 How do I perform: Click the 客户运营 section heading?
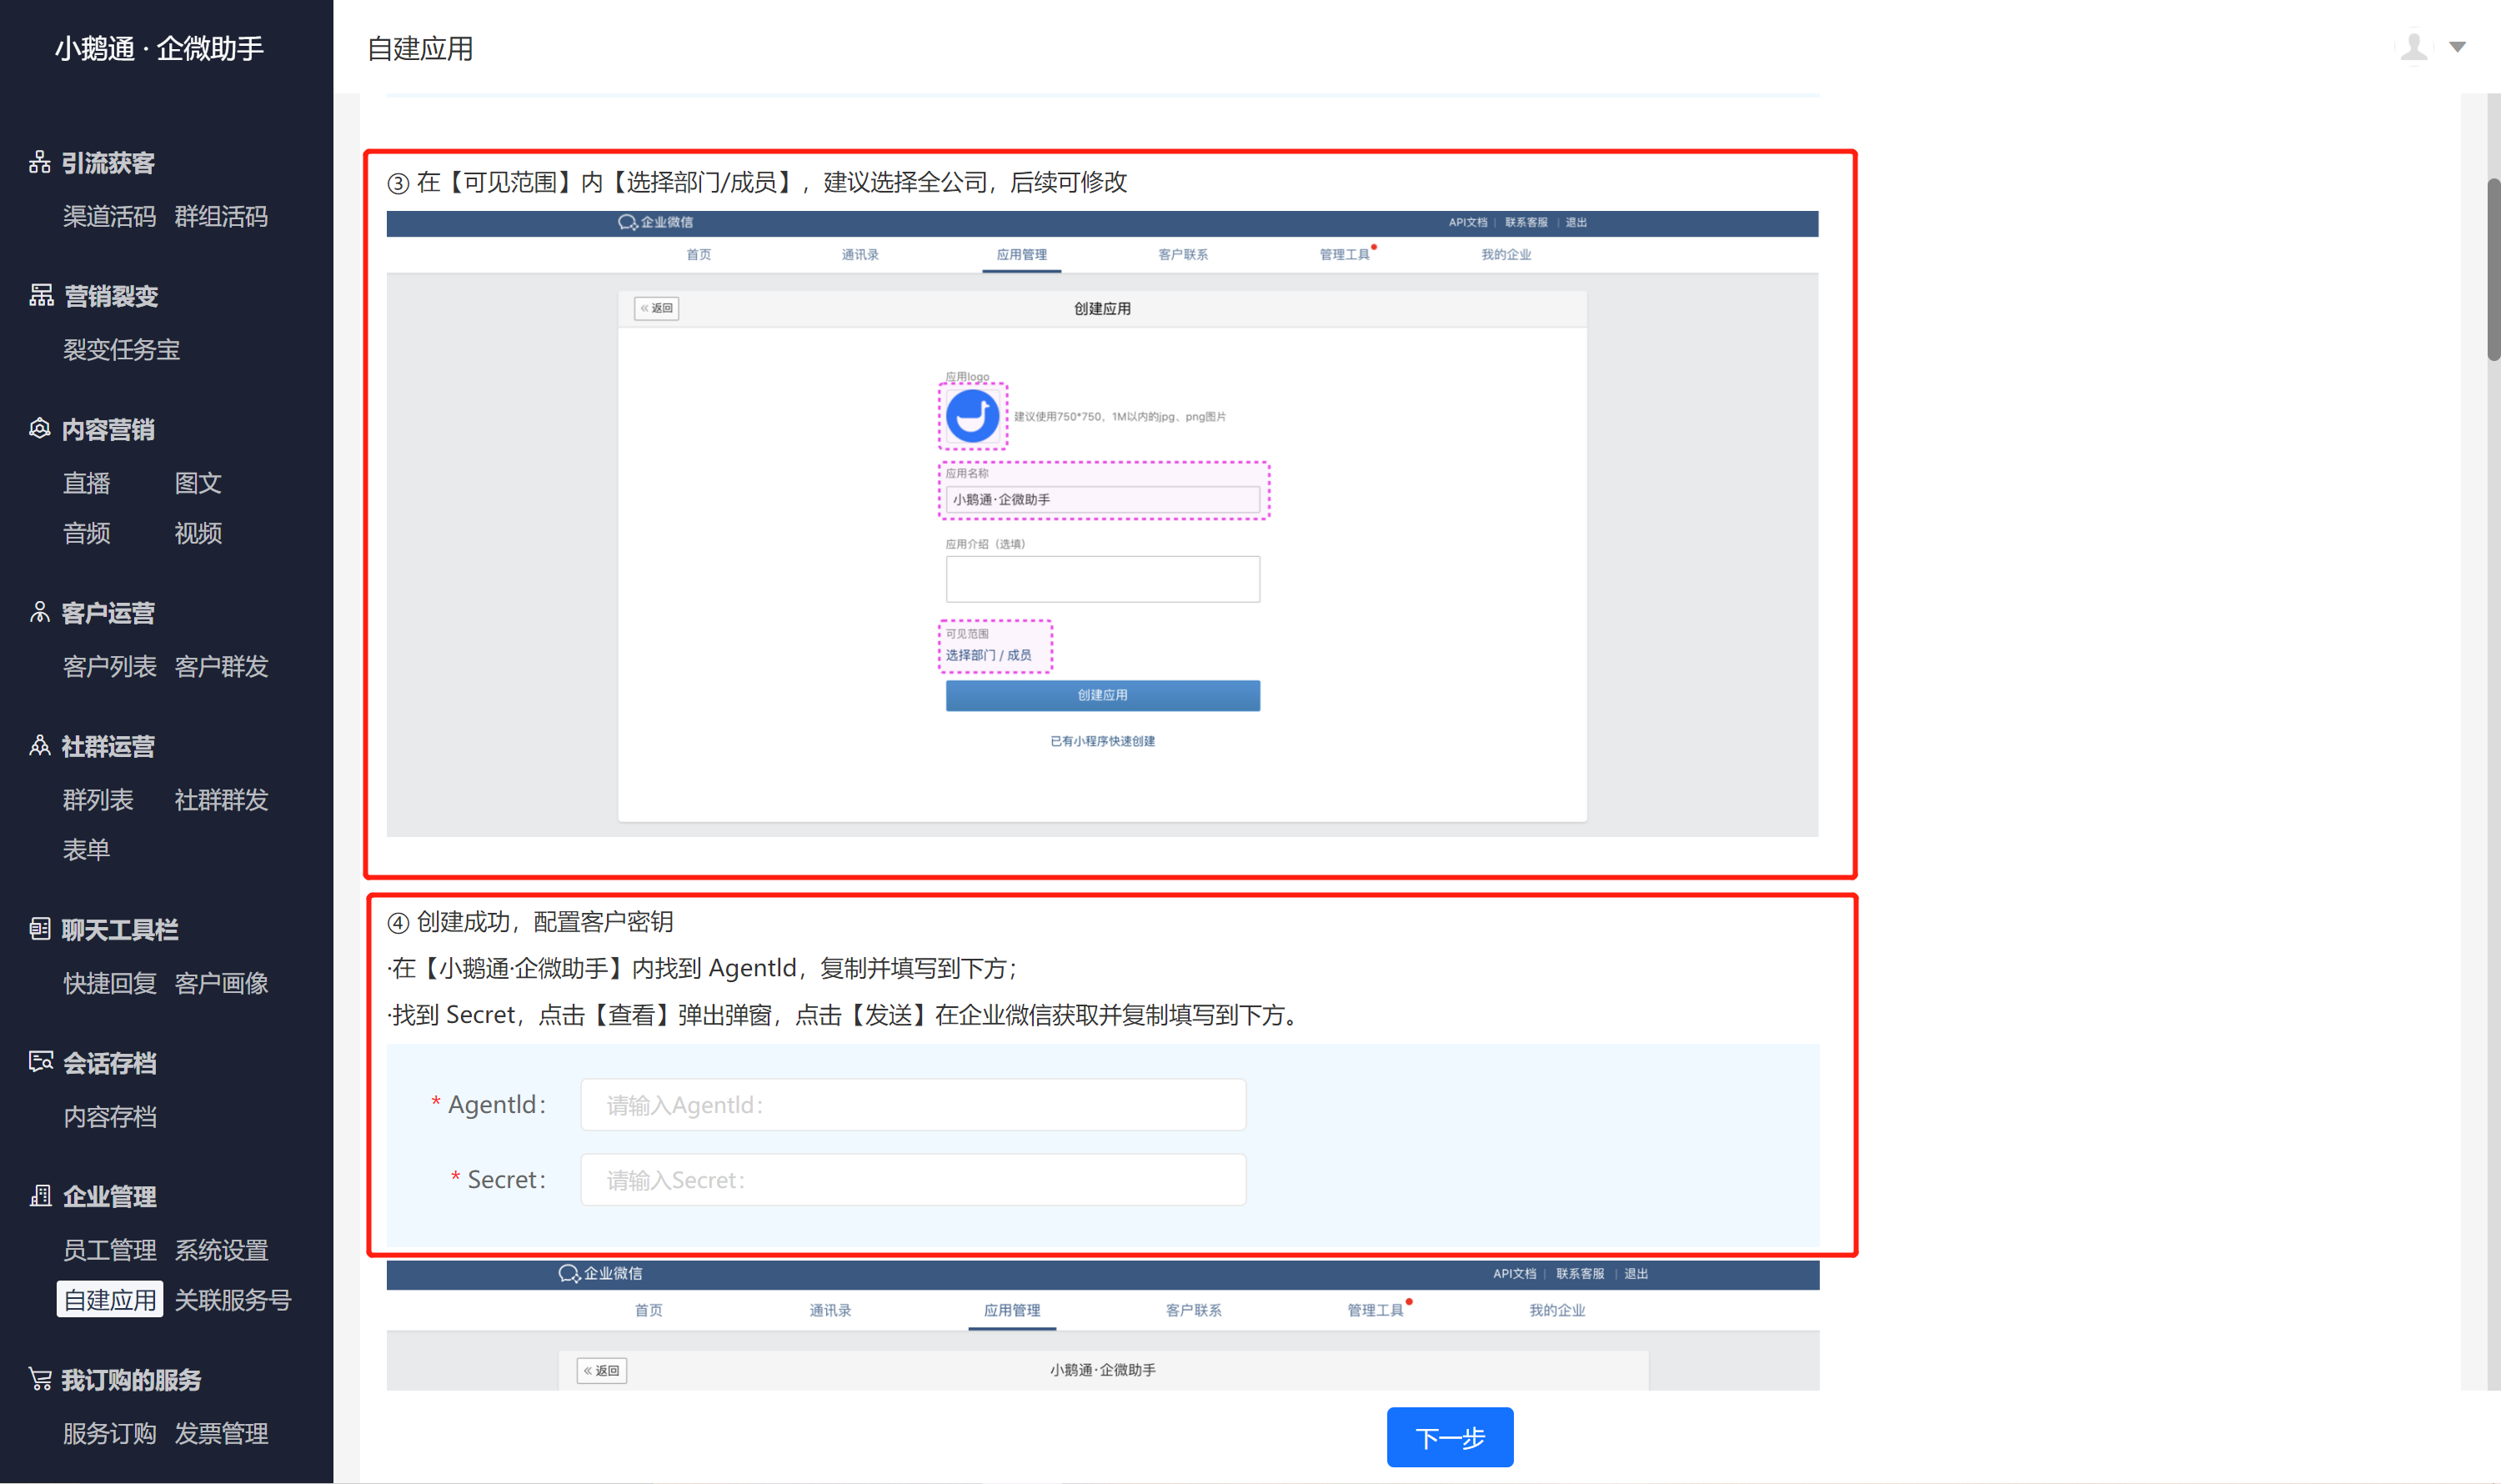pyautogui.click(x=108, y=613)
